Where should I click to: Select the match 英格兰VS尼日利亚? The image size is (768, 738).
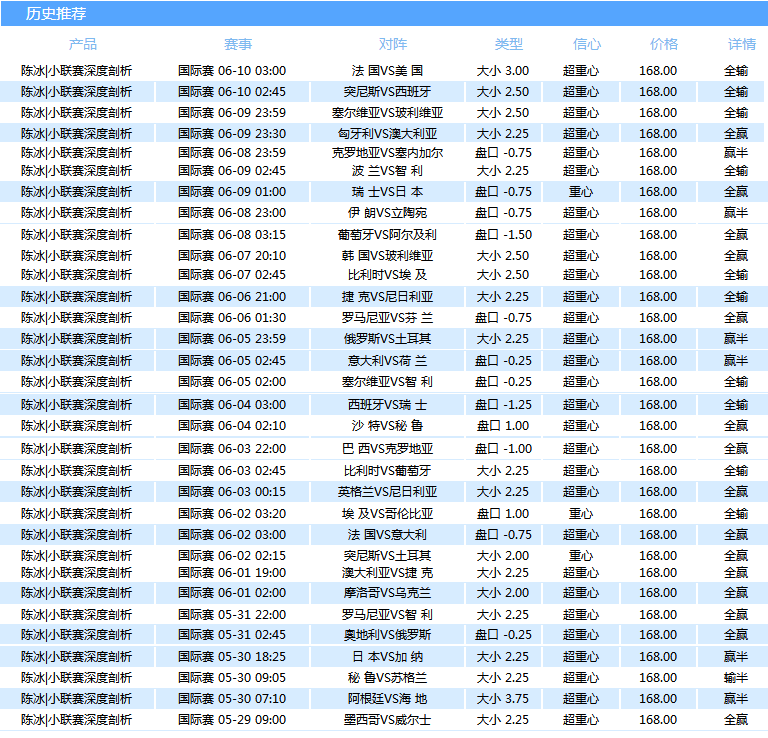[387, 492]
